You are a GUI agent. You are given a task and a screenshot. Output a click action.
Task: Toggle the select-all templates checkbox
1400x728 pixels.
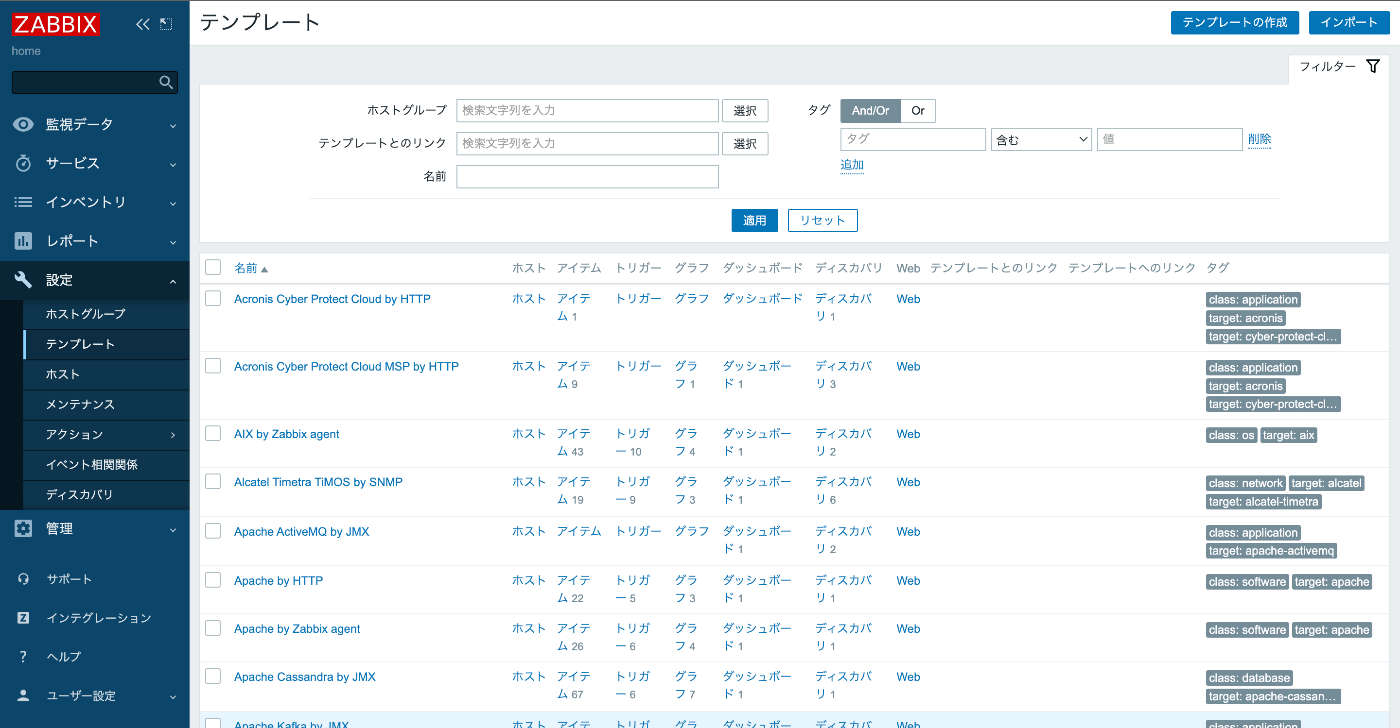(213, 267)
